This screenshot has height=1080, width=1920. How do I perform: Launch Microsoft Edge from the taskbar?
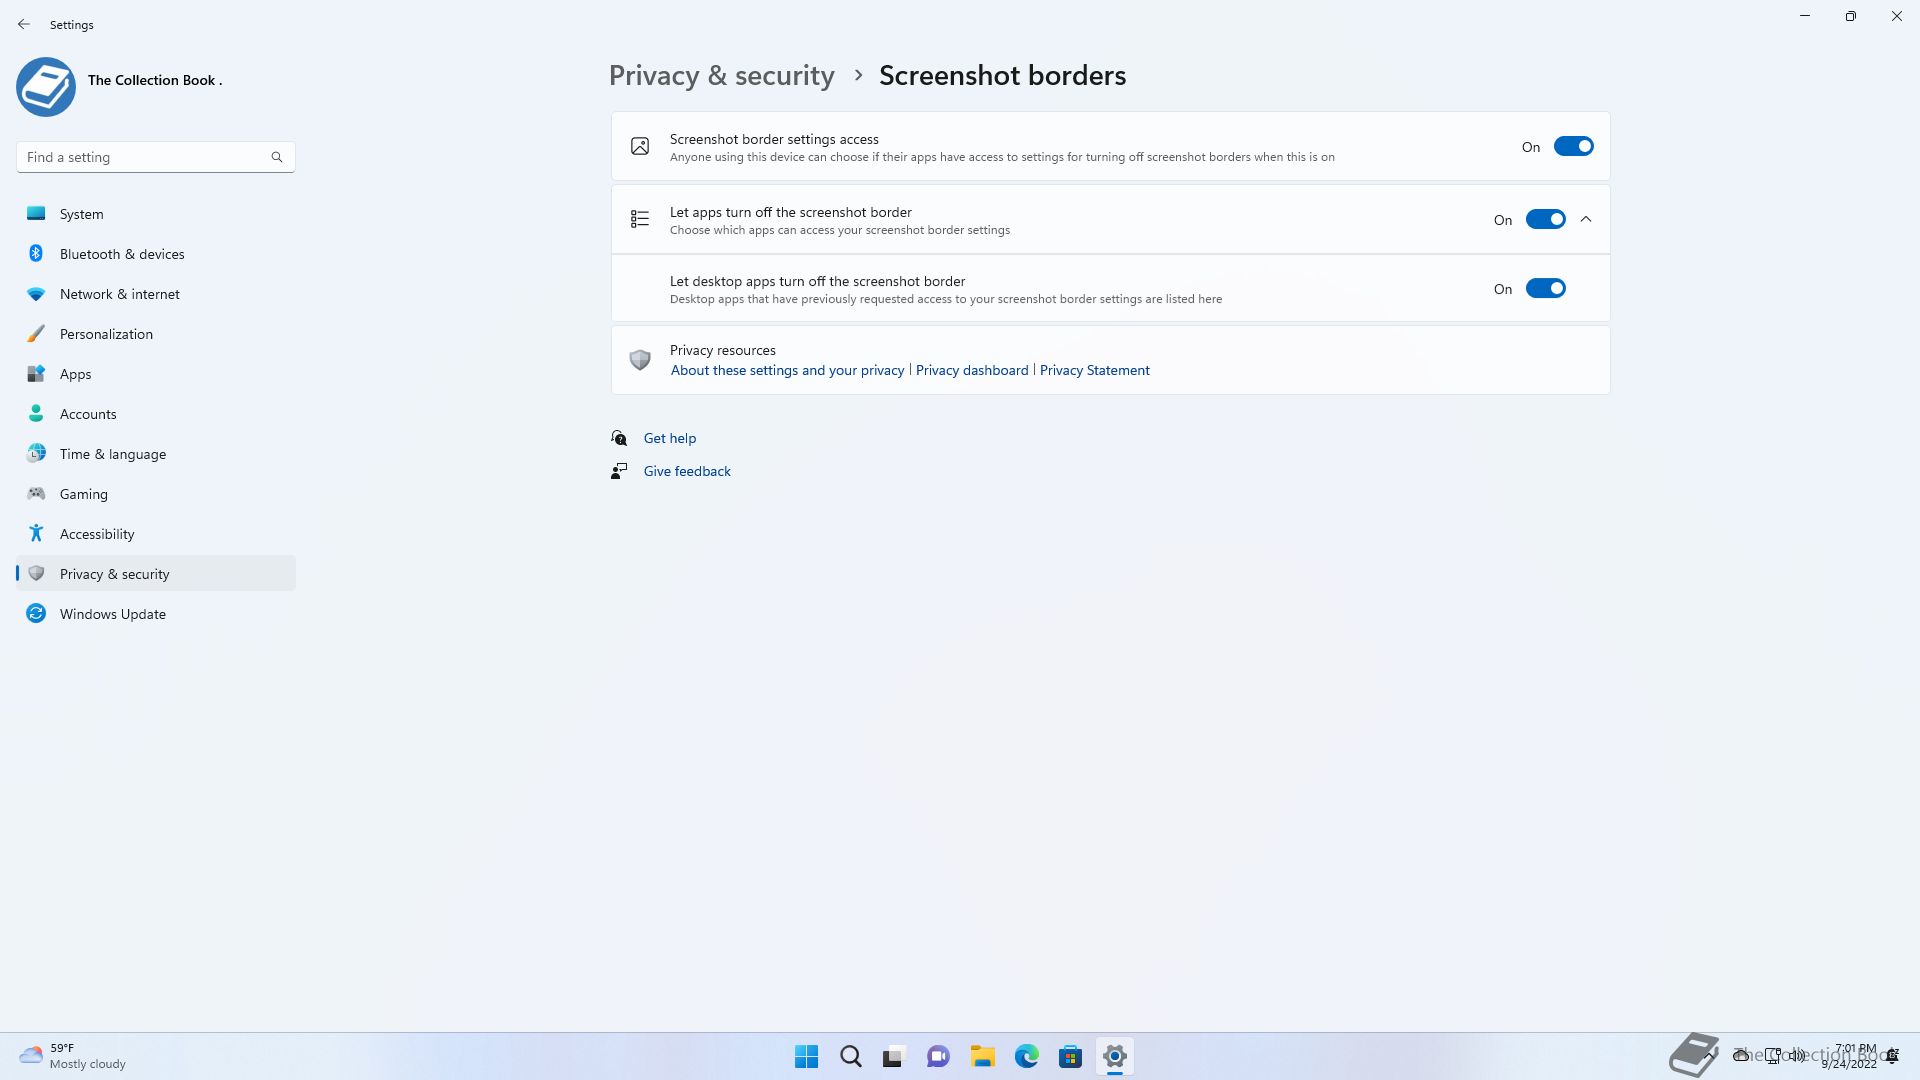(1026, 1056)
